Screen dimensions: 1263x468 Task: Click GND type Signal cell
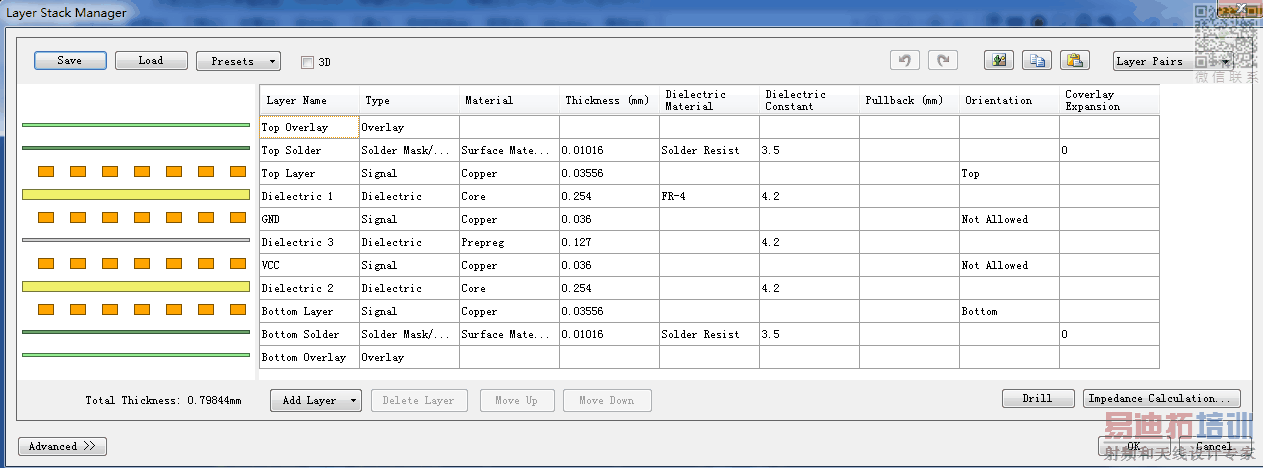coord(409,219)
